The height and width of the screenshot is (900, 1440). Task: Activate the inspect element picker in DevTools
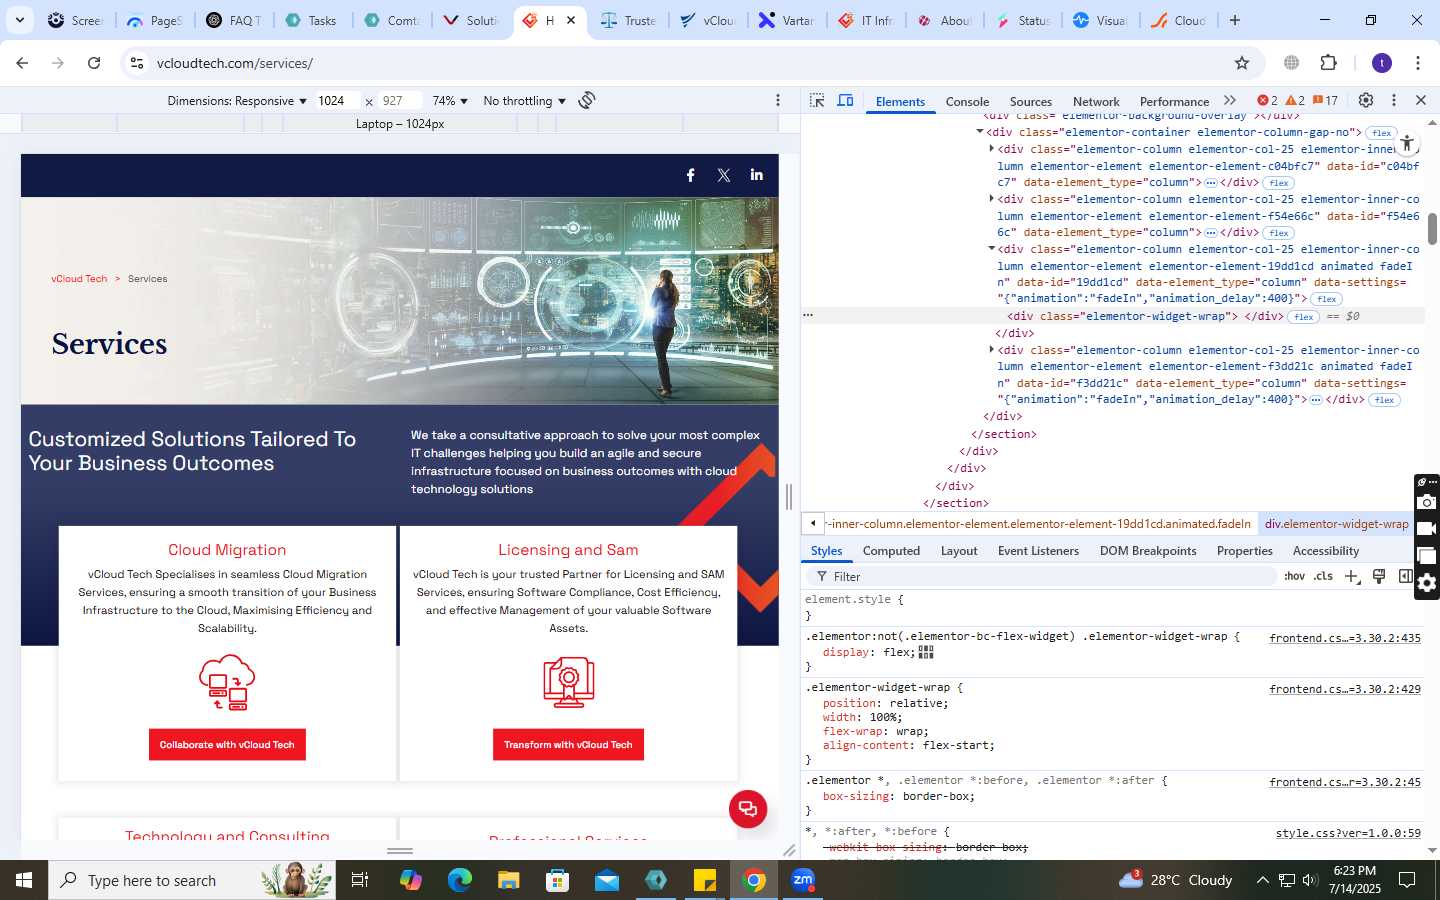pos(817,101)
